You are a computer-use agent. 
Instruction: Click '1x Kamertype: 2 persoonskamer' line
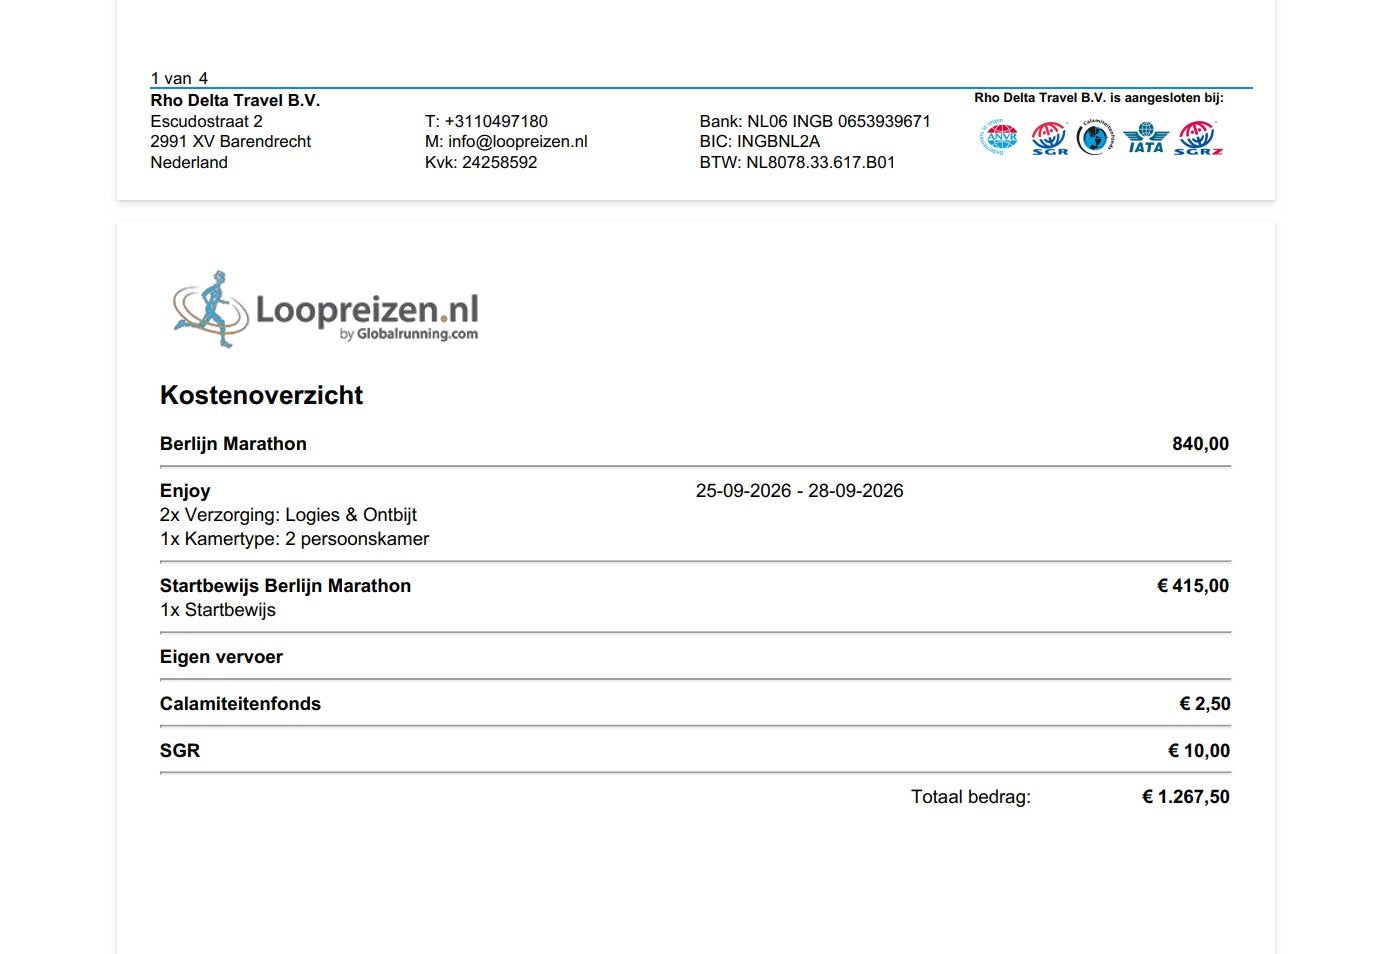(294, 539)
